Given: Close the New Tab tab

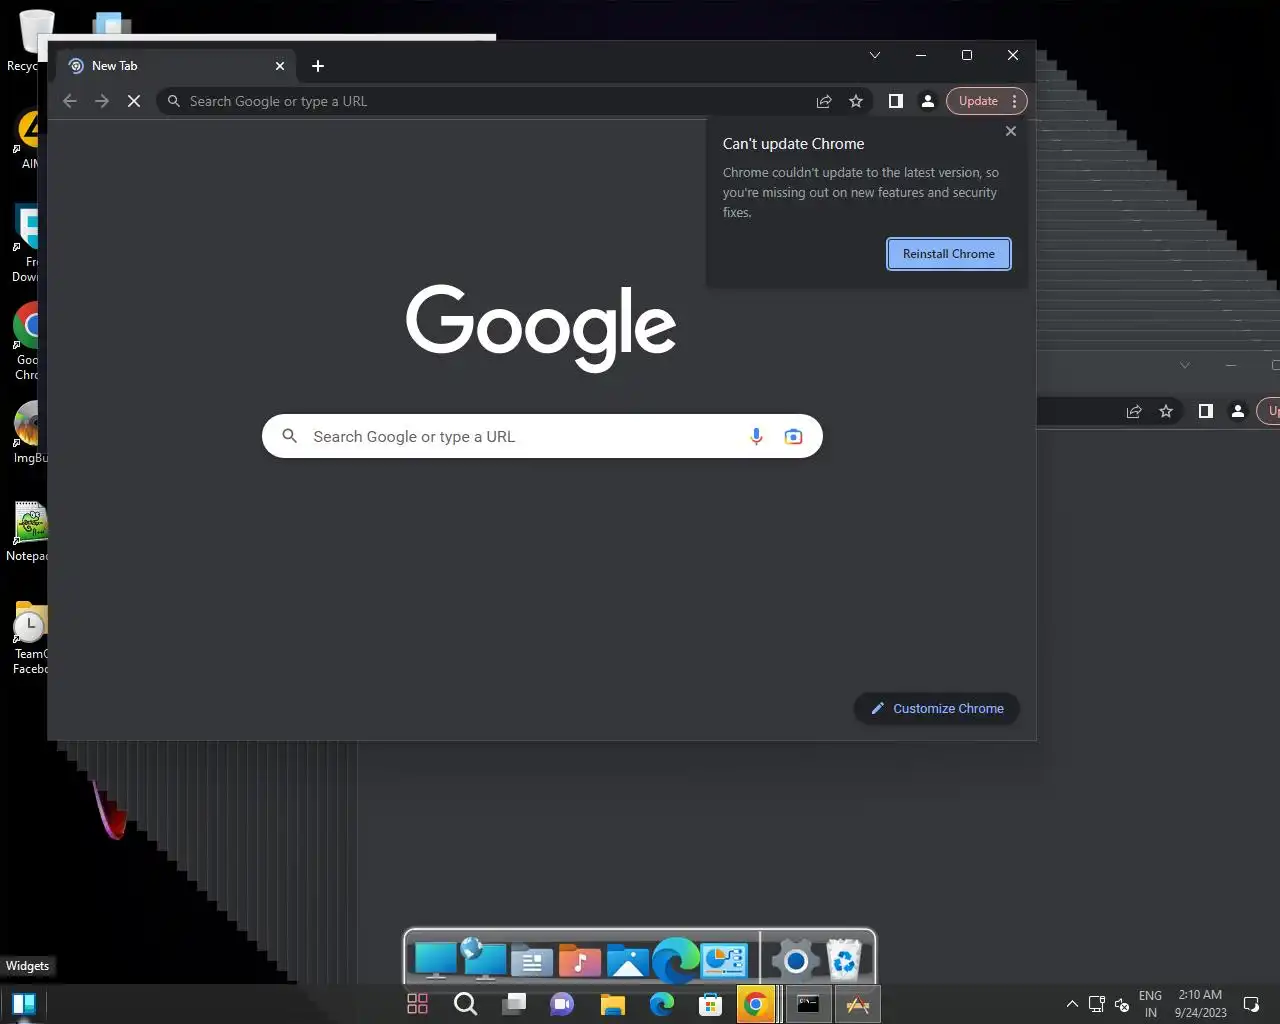Looking at the screenshot, I should coord(280,66).
